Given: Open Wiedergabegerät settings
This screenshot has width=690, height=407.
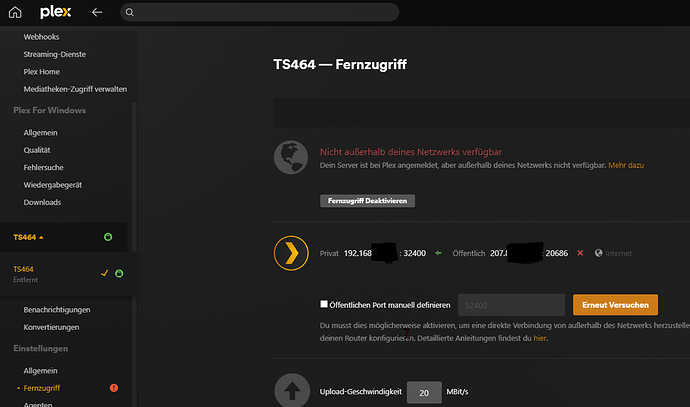Looking at the screenshot, I should 53,185.
